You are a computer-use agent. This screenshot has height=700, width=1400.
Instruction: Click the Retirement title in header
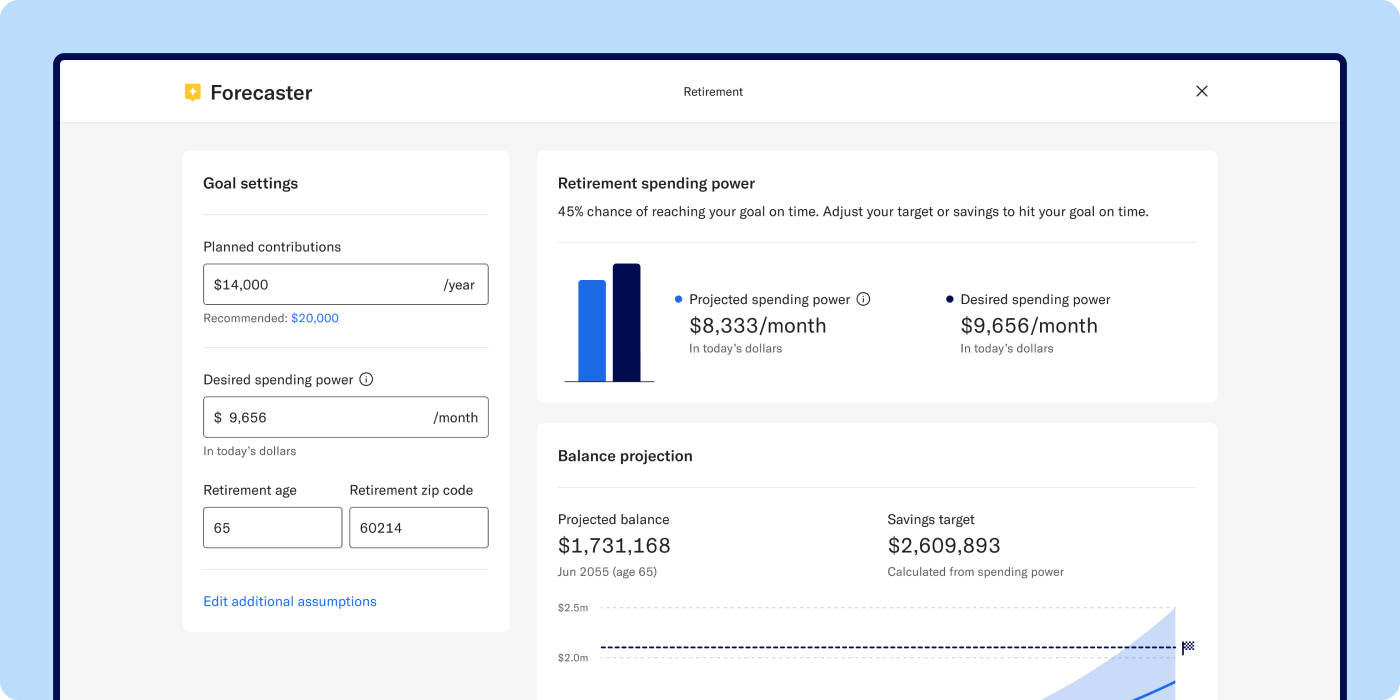(713, 92)
